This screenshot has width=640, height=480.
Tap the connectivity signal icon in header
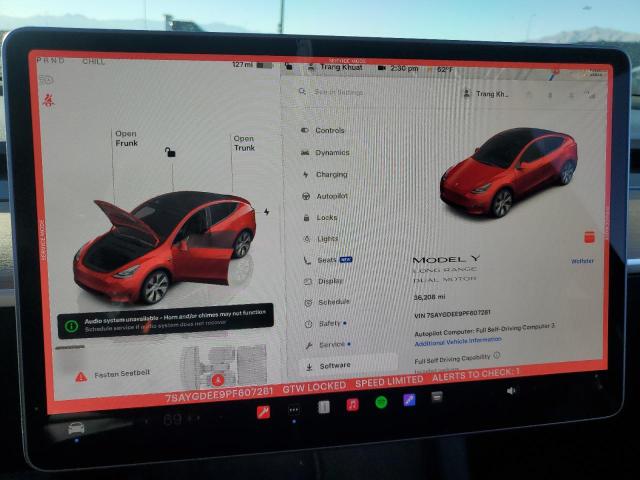[x=591, y=96]
